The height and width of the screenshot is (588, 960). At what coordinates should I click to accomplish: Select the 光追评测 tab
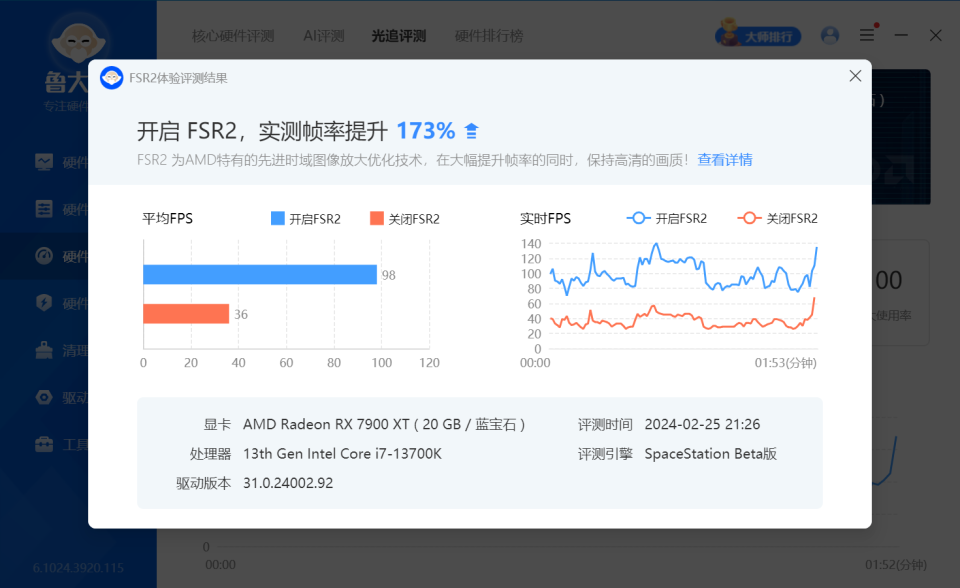tap(399, 36)
